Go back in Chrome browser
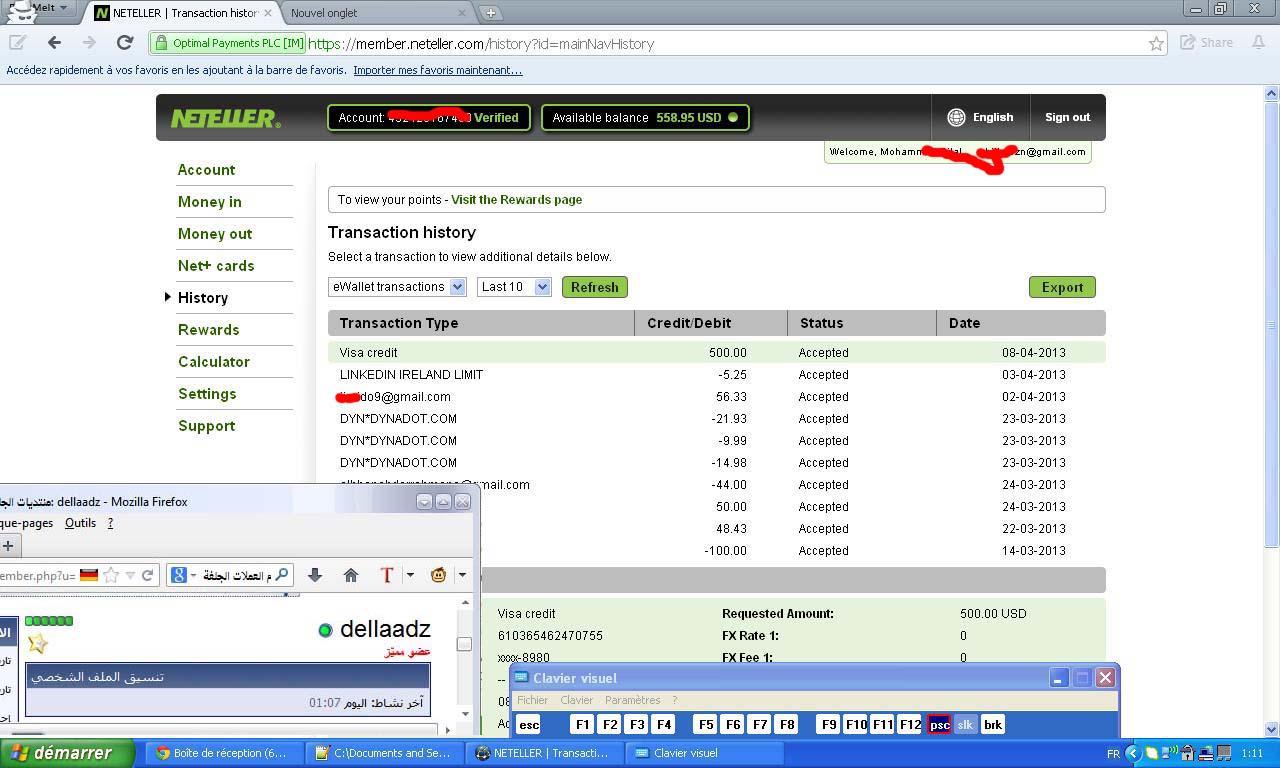Screen dimensions: 1280x768 [x=54, y=42]
